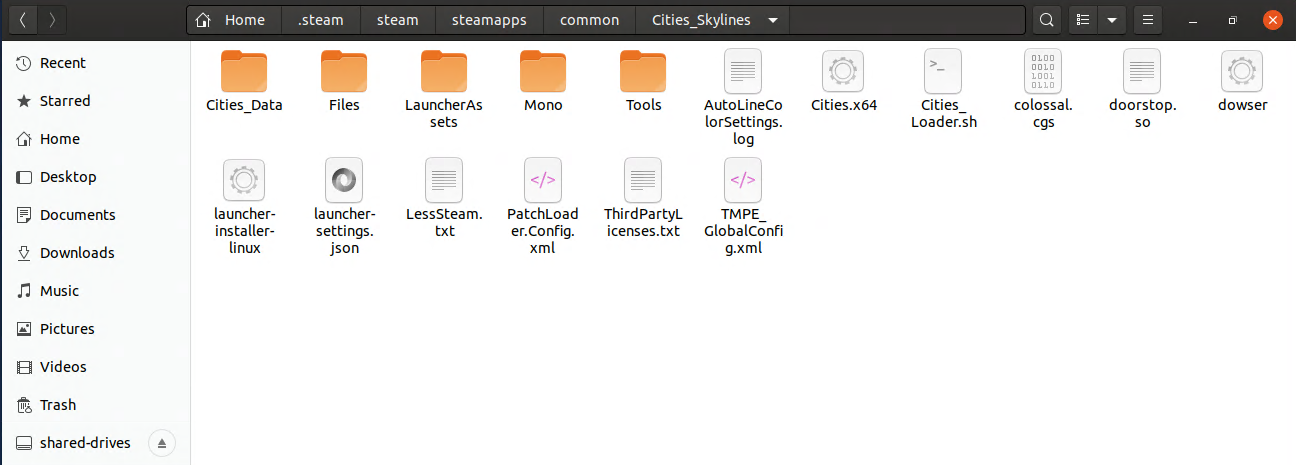
Task: Select the dowser executable icon
Action: coord(1242,72)
